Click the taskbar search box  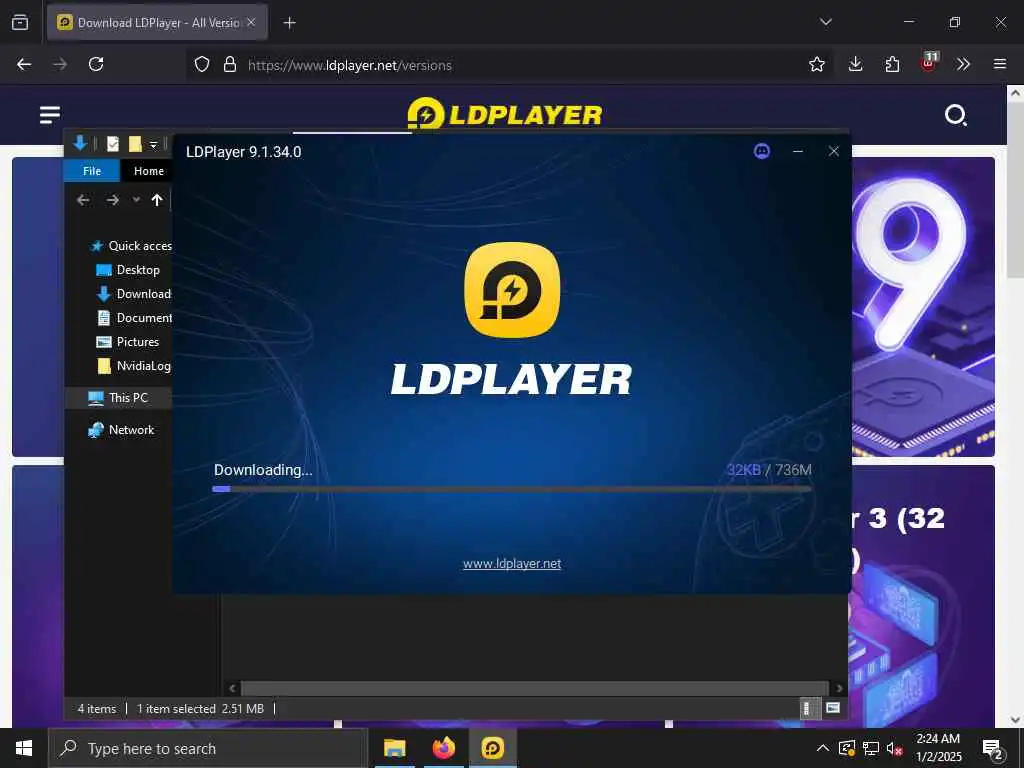pyautogui.click(x=208, y=748)
